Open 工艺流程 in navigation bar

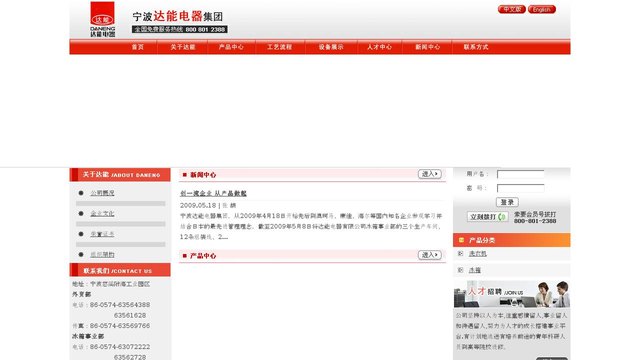280,47
